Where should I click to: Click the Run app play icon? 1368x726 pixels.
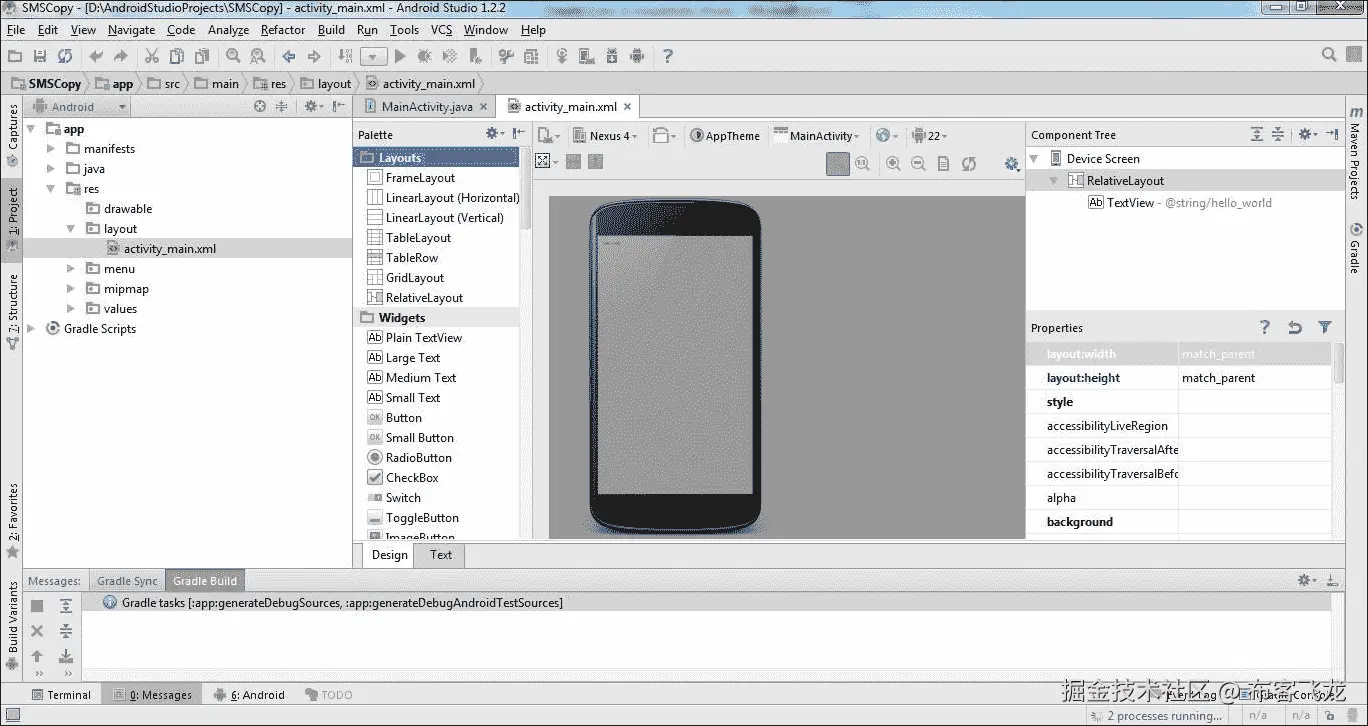(400, 56)
